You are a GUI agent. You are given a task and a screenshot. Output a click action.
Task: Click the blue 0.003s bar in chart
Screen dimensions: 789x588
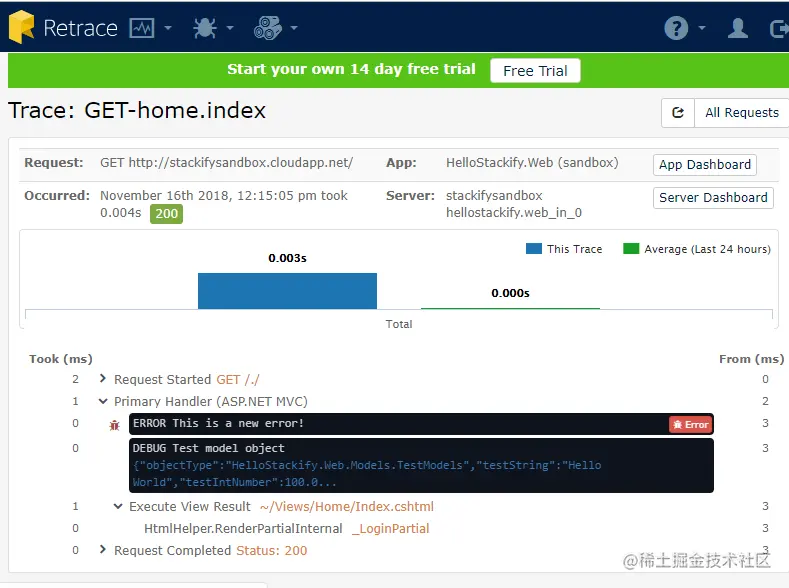pyautogui.click(x=287, y=291)
